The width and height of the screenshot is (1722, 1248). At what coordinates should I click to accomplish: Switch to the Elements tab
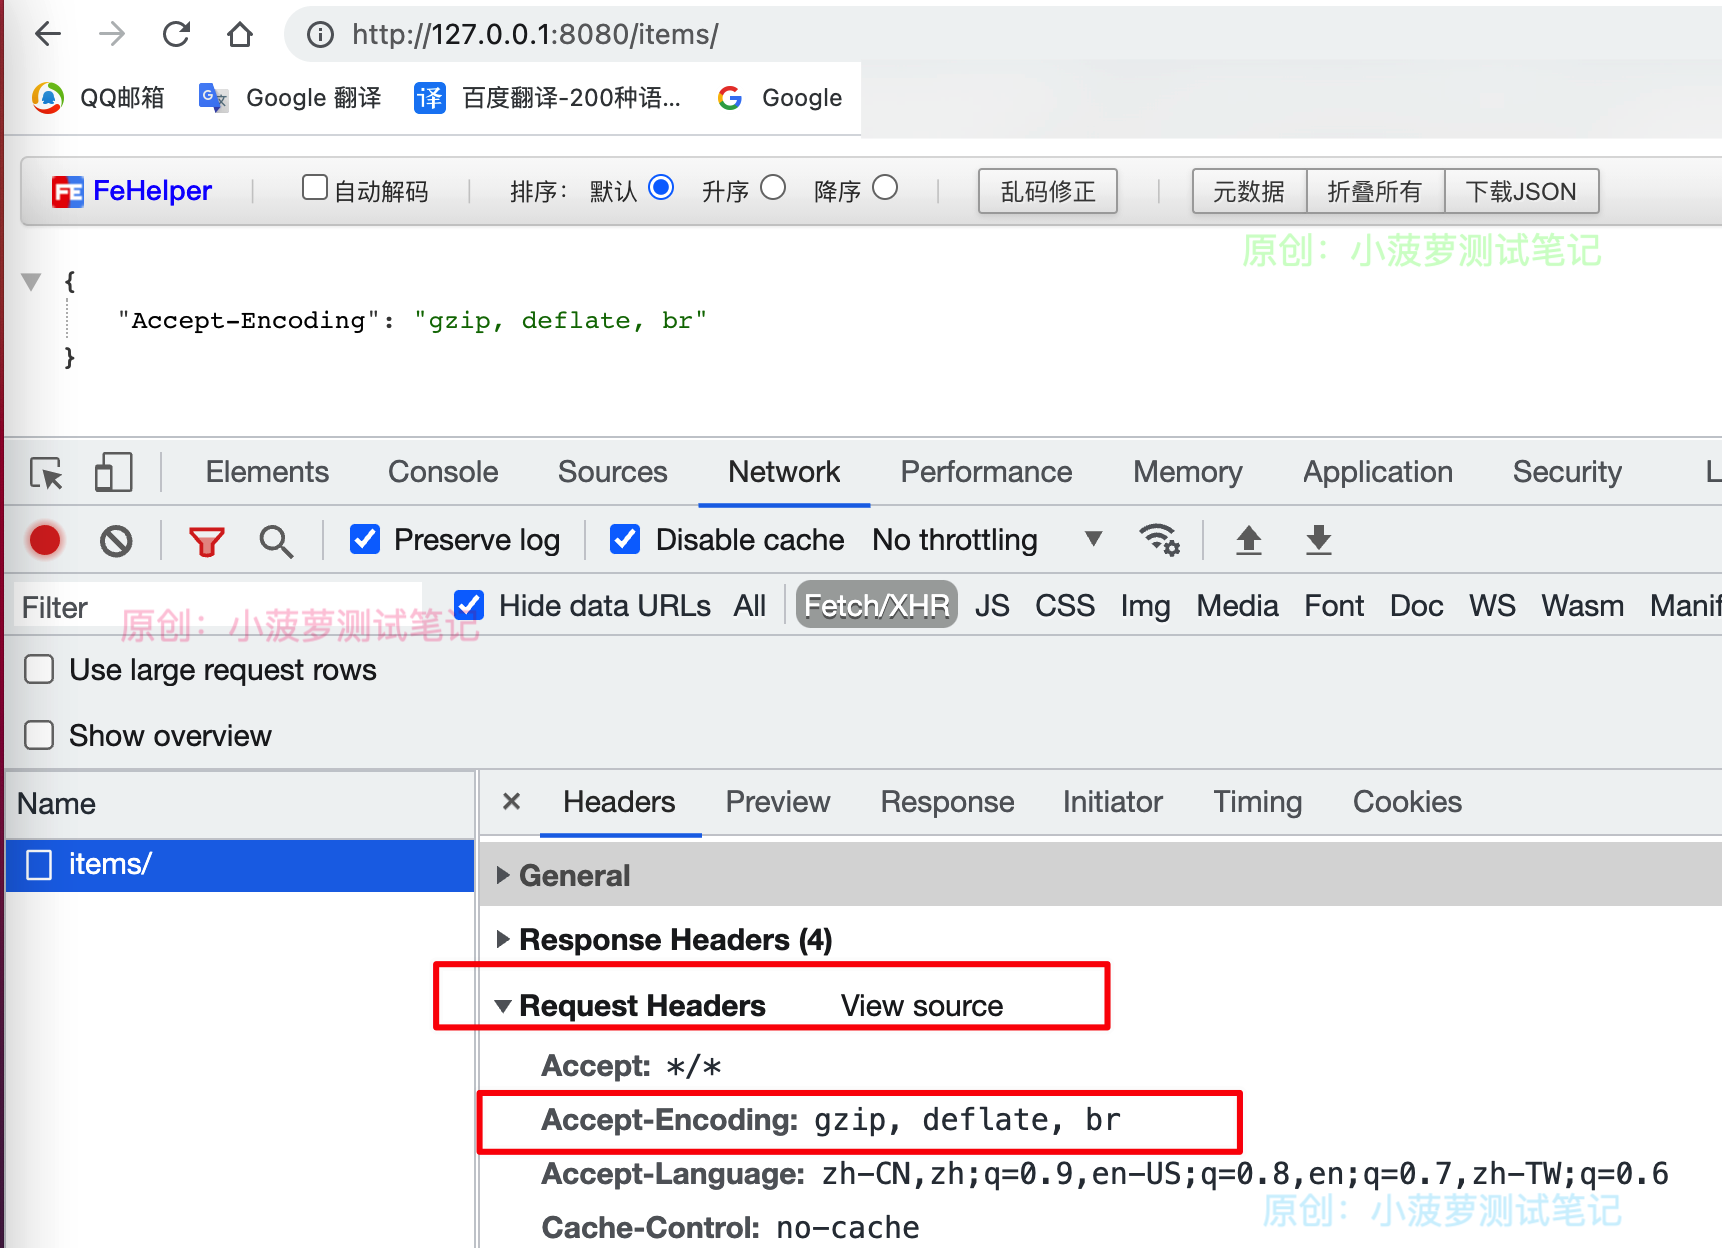coord(267,472)
